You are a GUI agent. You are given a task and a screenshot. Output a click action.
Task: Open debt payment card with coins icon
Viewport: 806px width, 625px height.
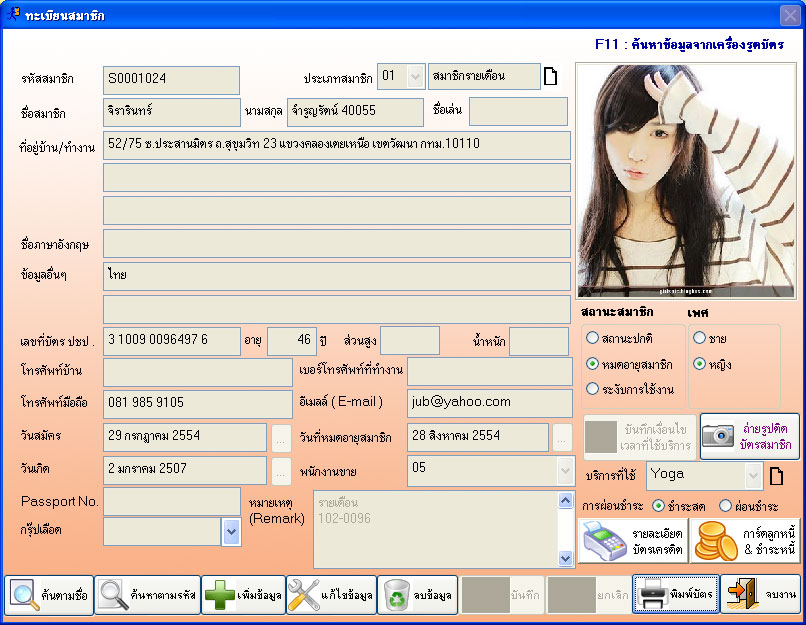point(744,541)
